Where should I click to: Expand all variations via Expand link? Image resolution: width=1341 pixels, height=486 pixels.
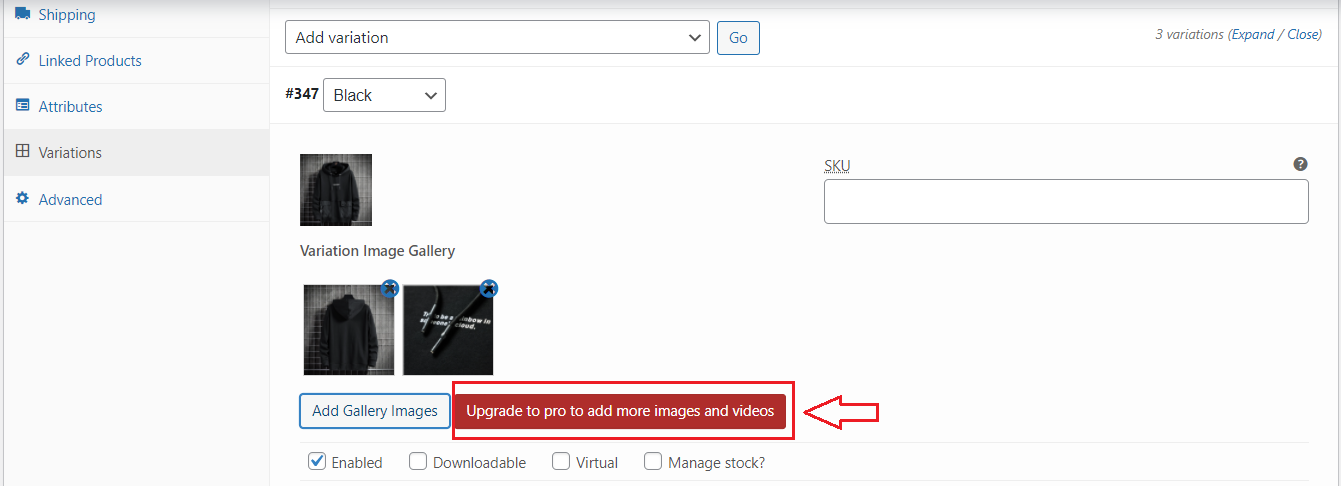[1253, 34]
